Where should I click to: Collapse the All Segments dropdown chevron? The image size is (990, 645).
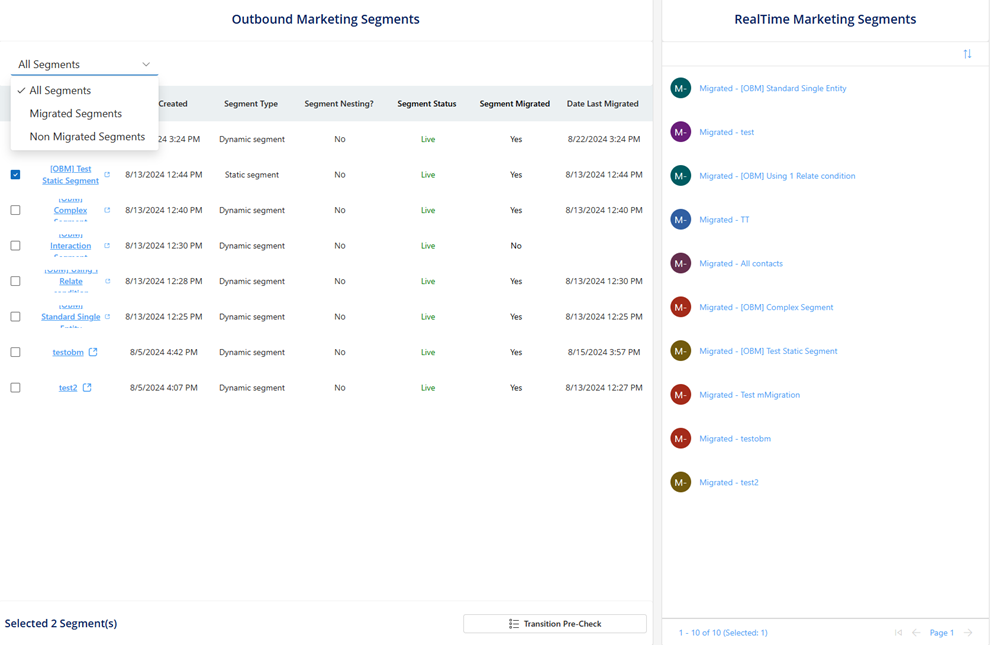tap(146, 64)
